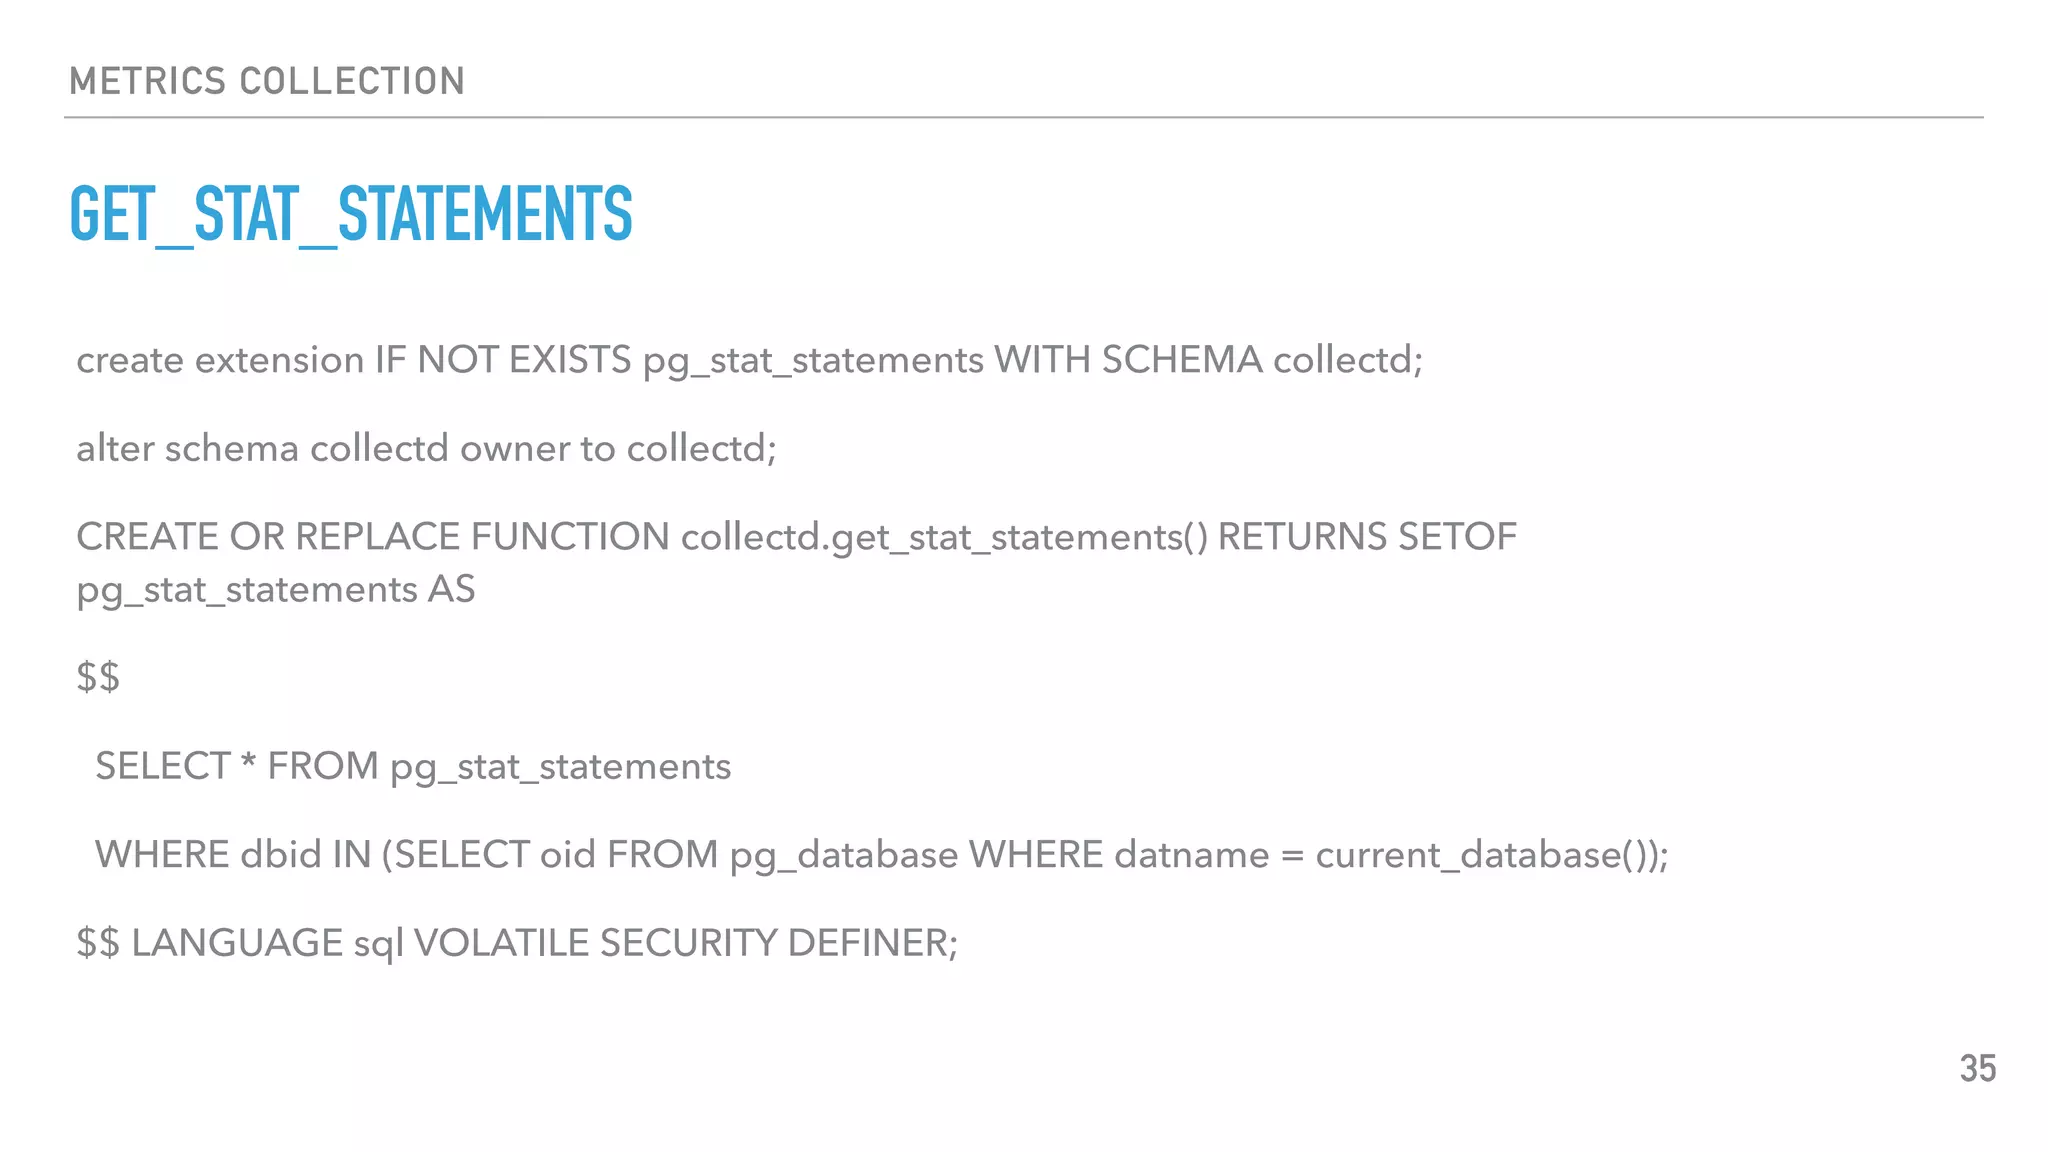Click the "collectd.get_stat_statements()" function name
Screen dimensions: 2048x1152
944,537
